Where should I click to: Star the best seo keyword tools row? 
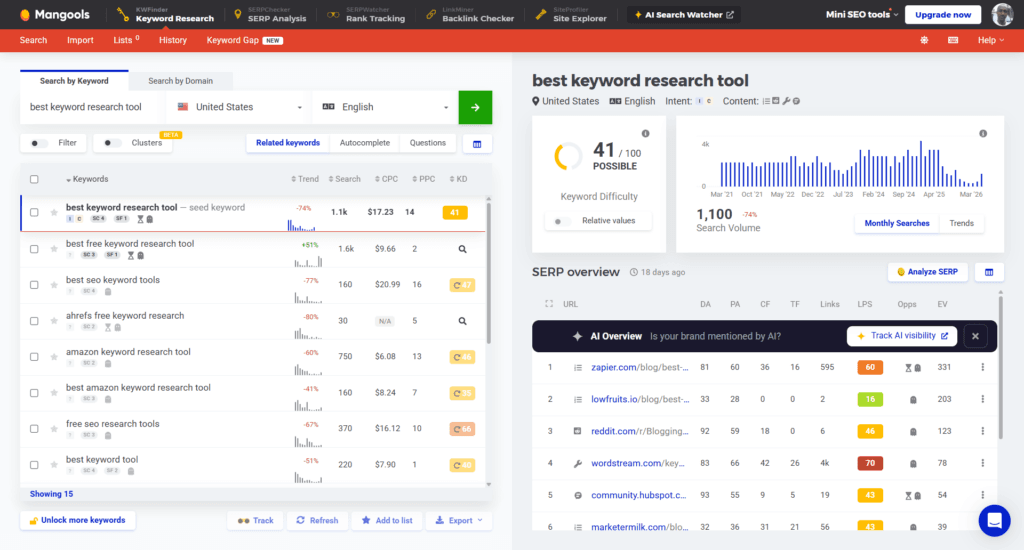coord(54,285)
